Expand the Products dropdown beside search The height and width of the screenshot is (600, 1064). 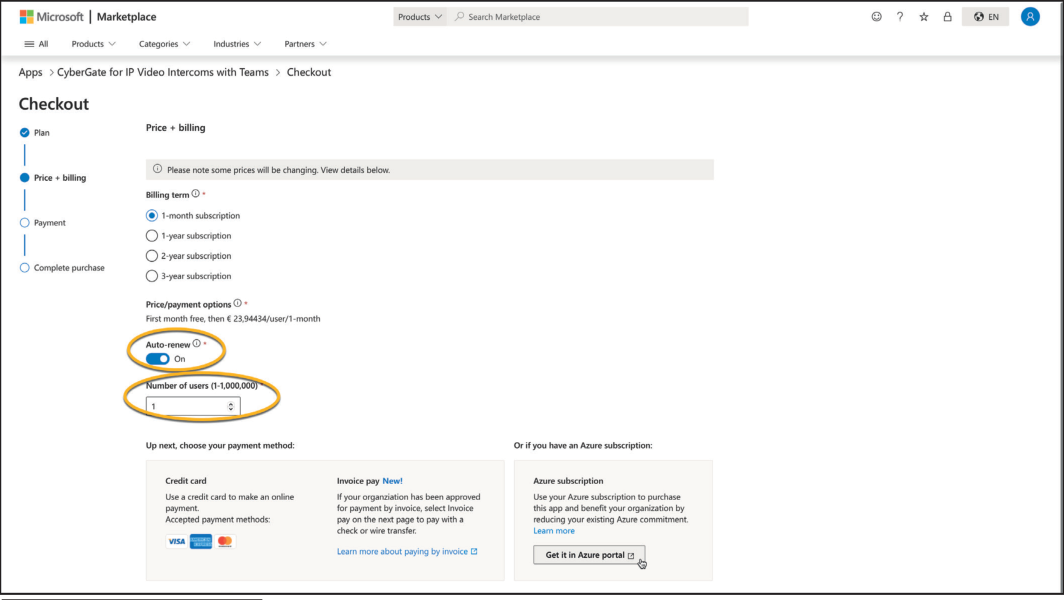coord(419,17)
